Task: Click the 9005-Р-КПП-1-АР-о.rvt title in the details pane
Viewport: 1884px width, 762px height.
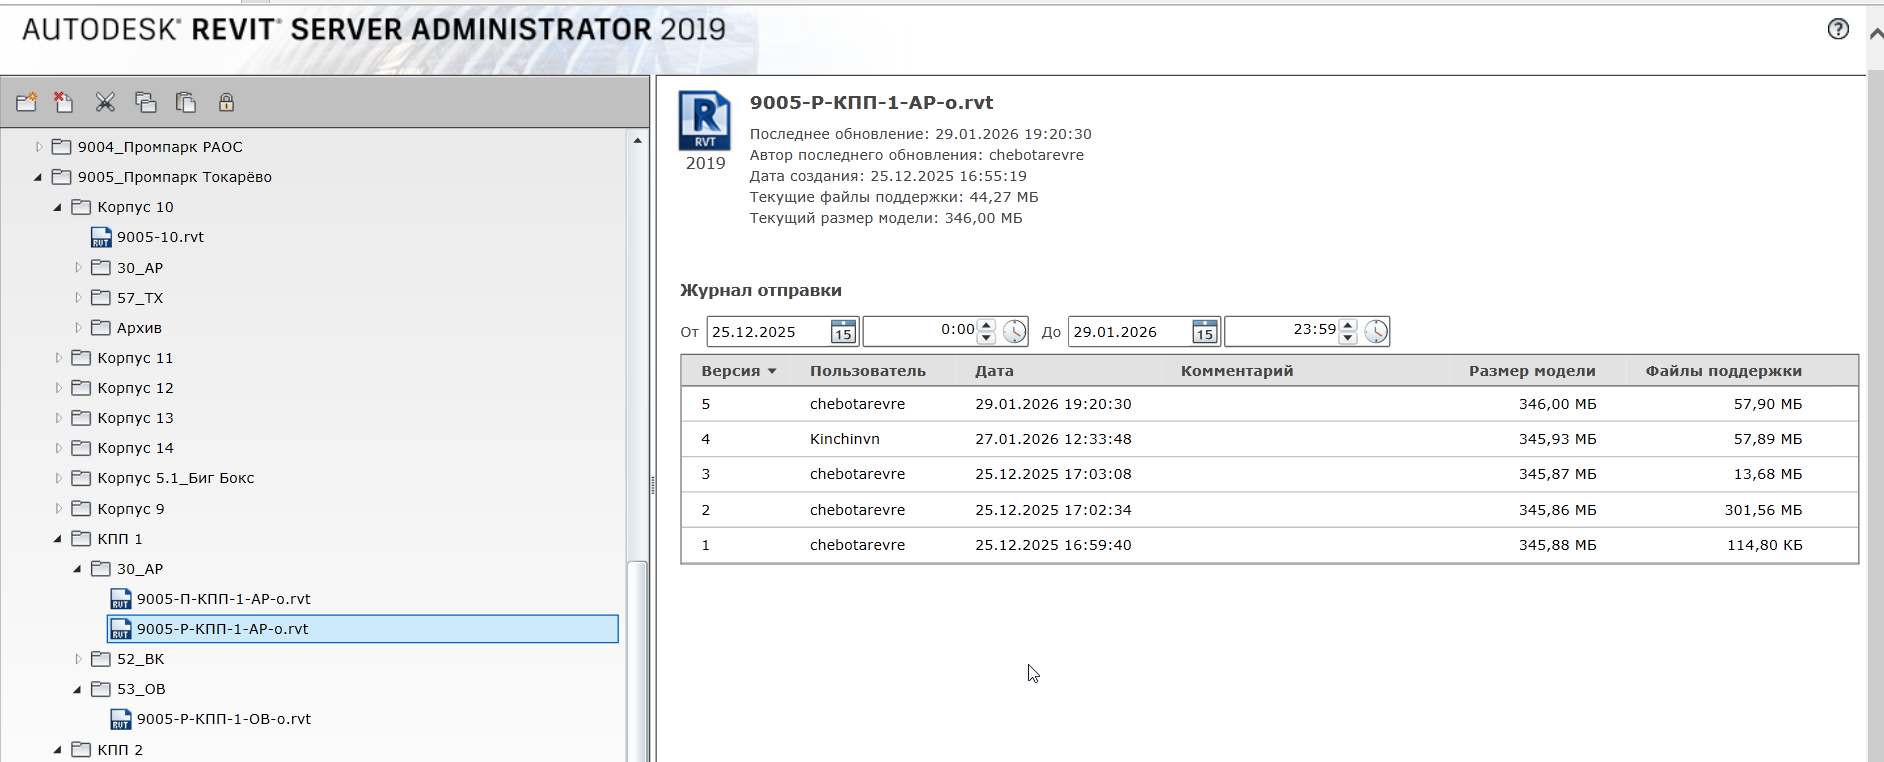Action: 871,102
